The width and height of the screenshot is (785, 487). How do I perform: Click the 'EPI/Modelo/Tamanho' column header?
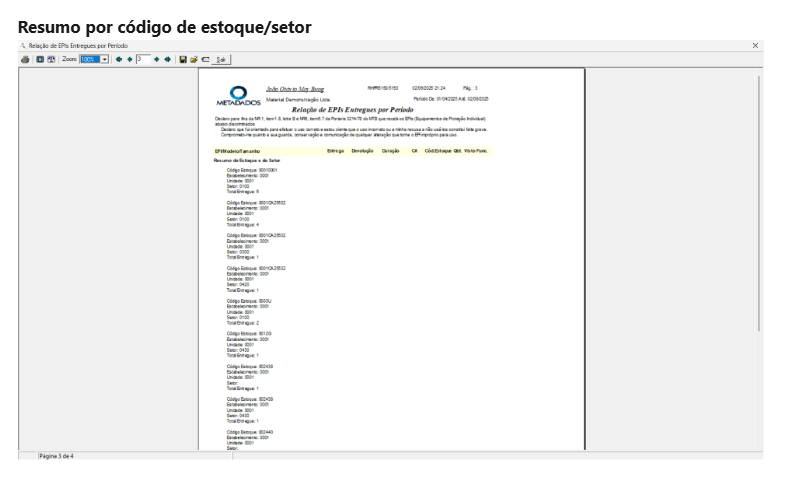[x=238, y=150]
